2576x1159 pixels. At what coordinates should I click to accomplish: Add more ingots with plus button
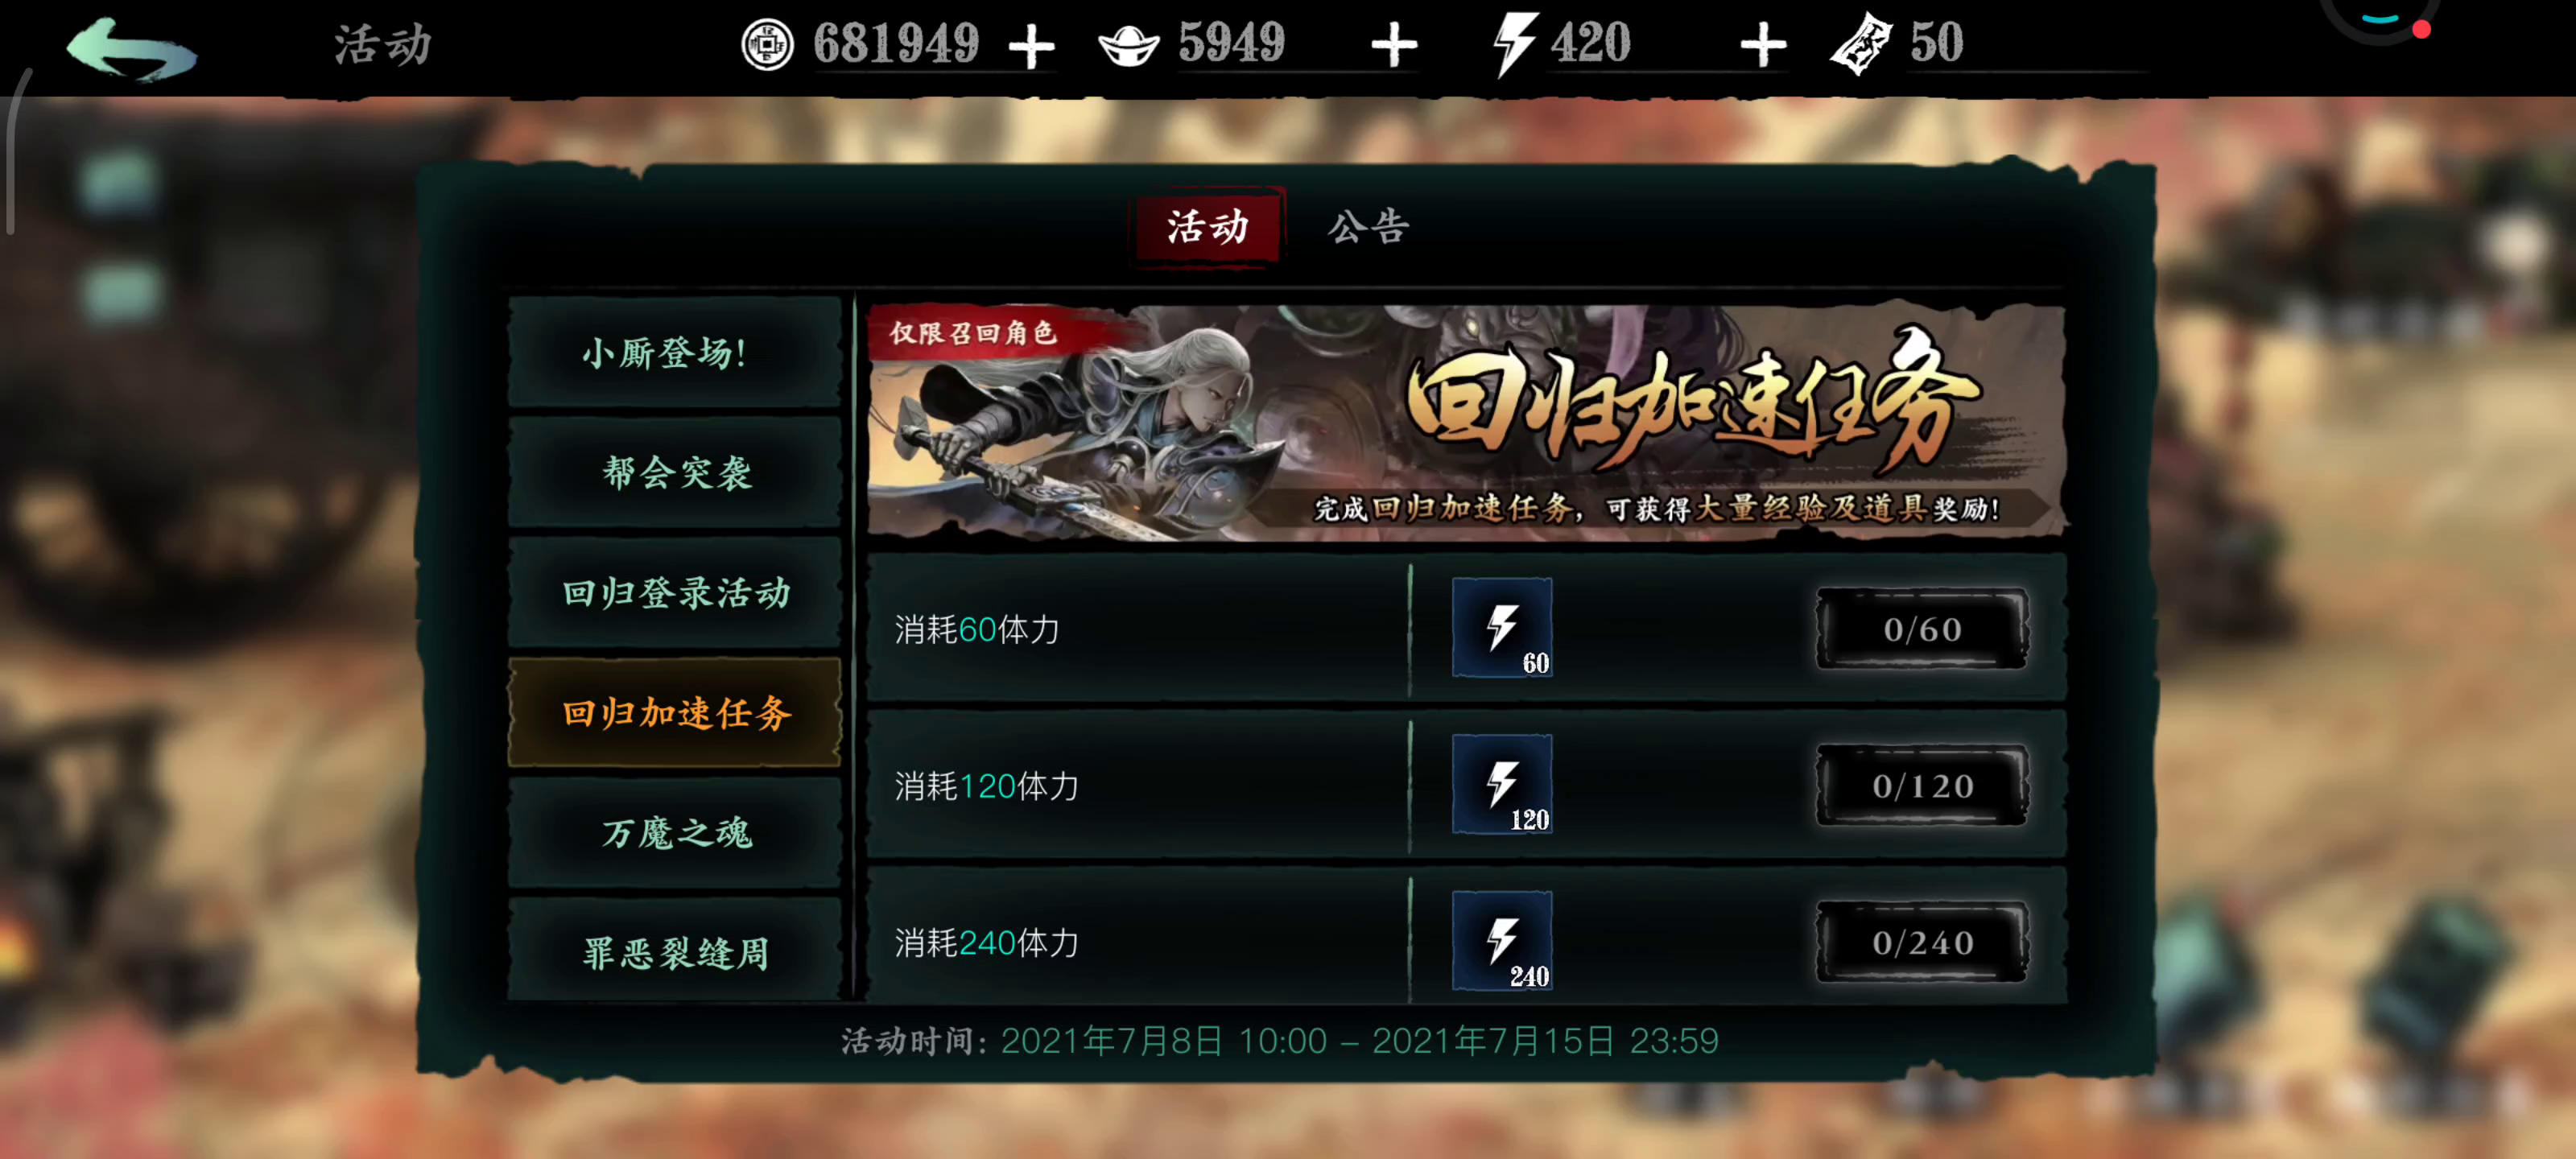1393,46
